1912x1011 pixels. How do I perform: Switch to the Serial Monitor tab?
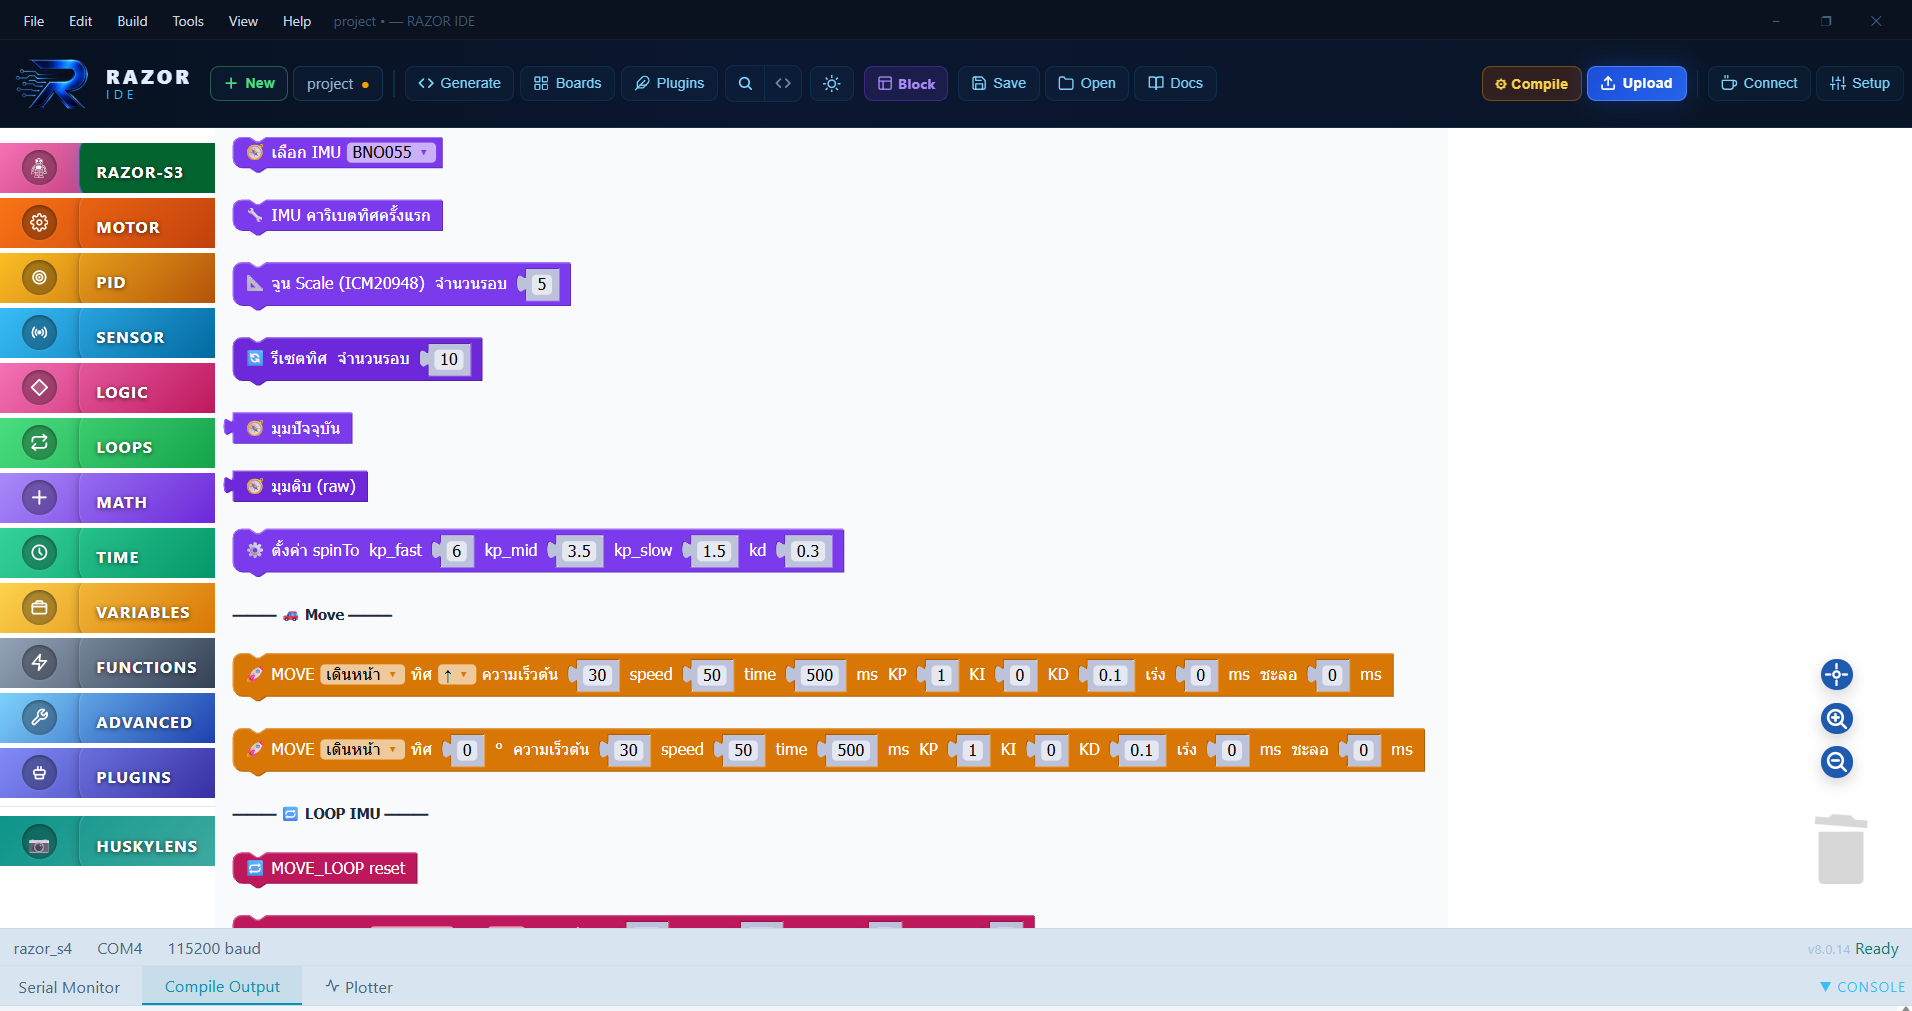[x=69, y=987]
